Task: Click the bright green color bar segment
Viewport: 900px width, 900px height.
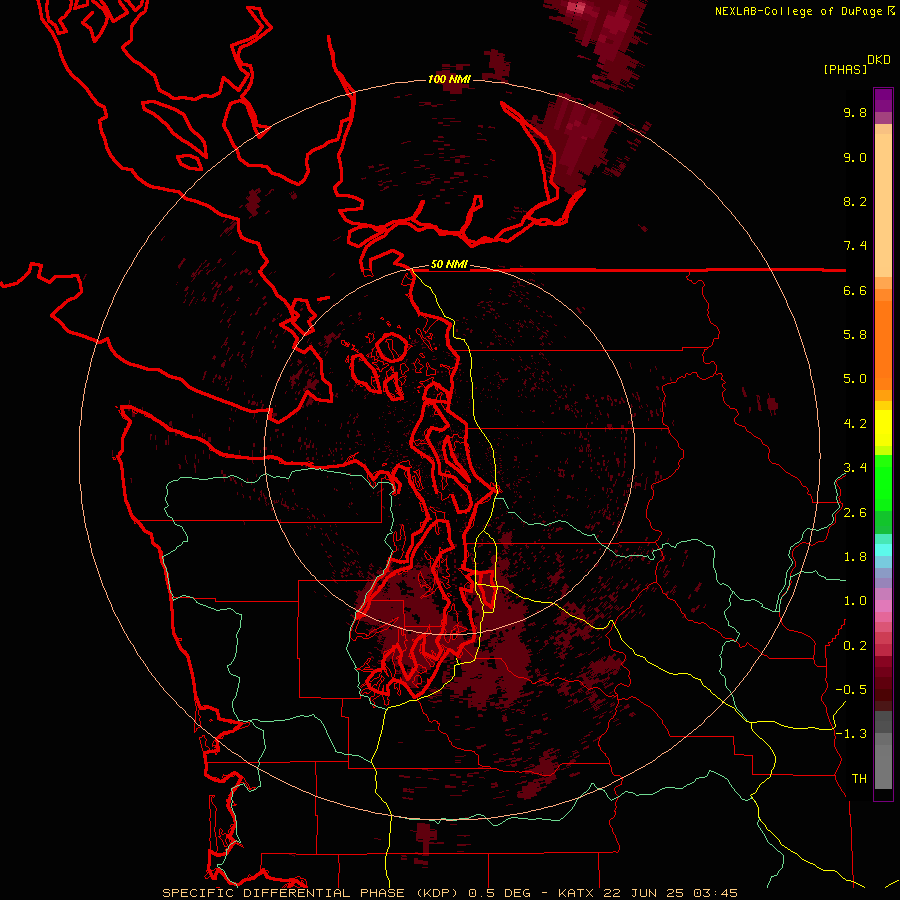Action: [883, 482]
